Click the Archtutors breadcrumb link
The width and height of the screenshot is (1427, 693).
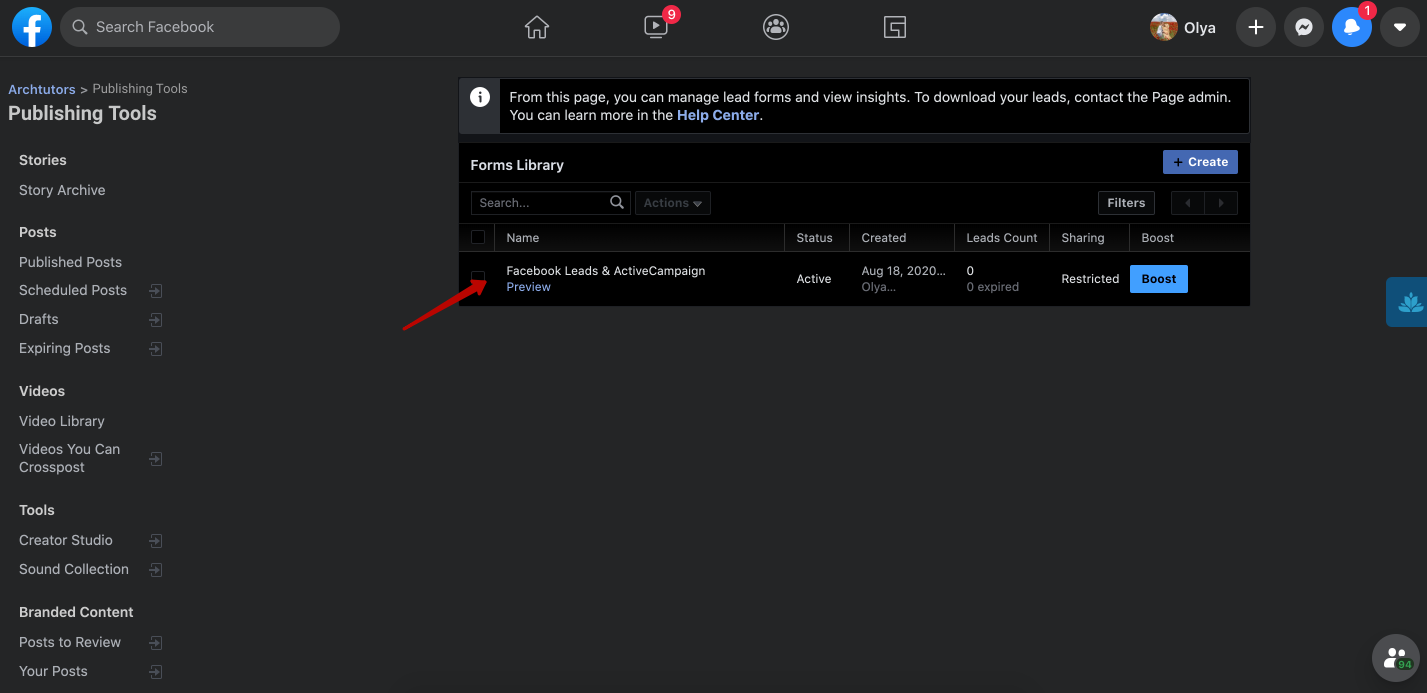point(42,89)
